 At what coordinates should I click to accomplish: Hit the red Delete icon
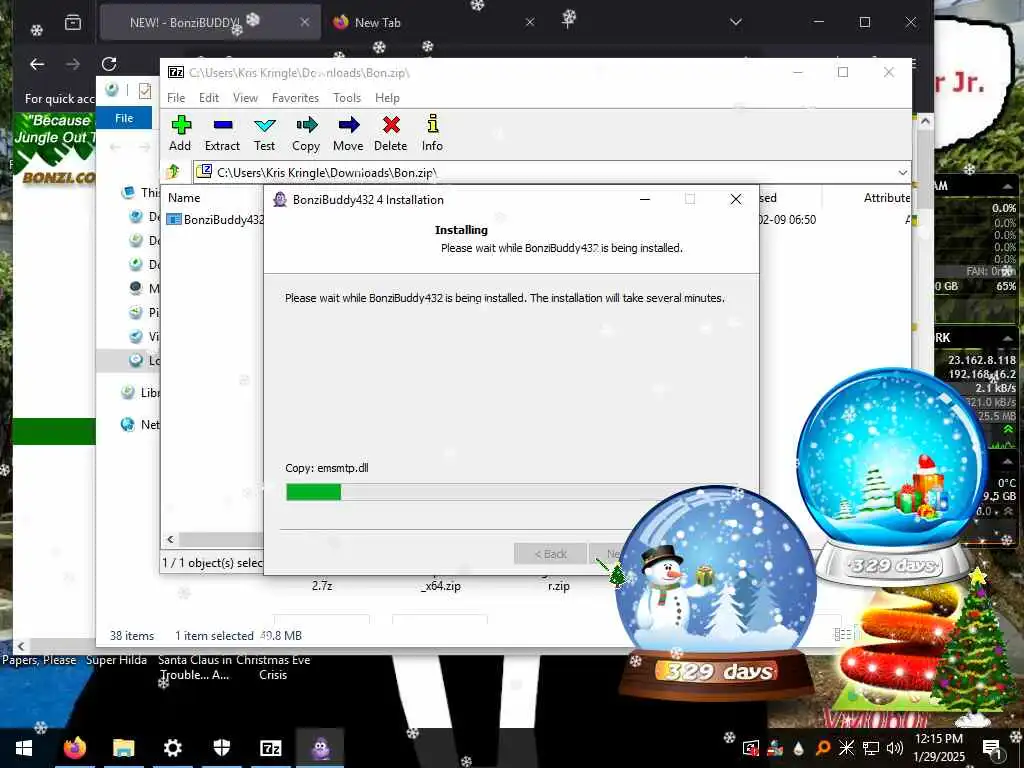tap(391, 133)
